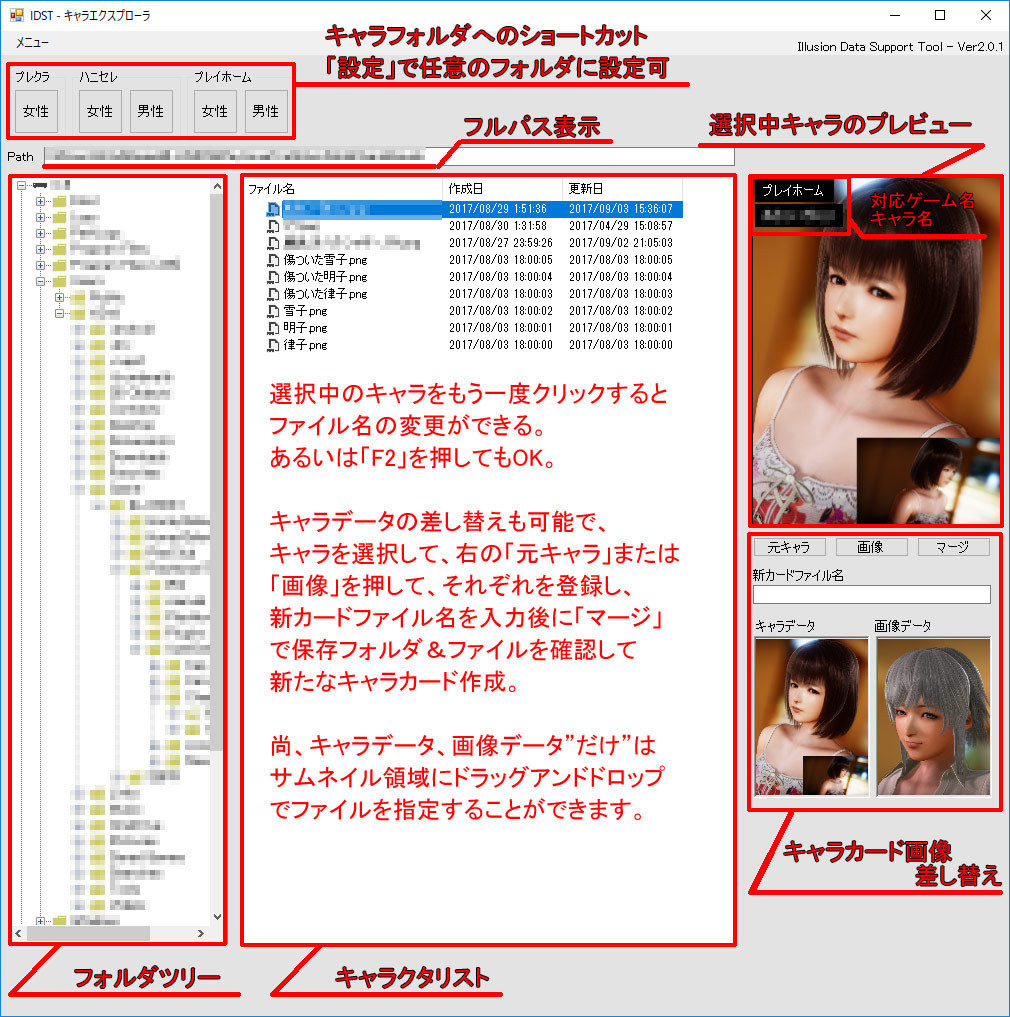Click the 元キャラ button
The height and width of the screenshot is (1017, 1010).
[789, 547]
